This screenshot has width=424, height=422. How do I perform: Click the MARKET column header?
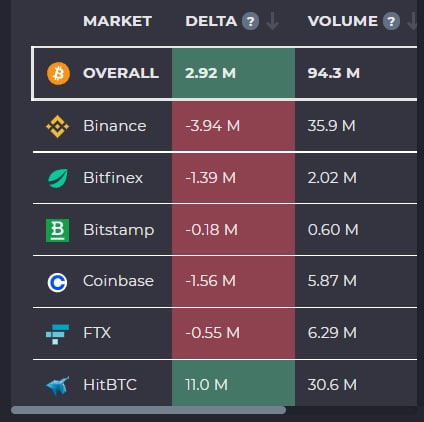[117, 21]
